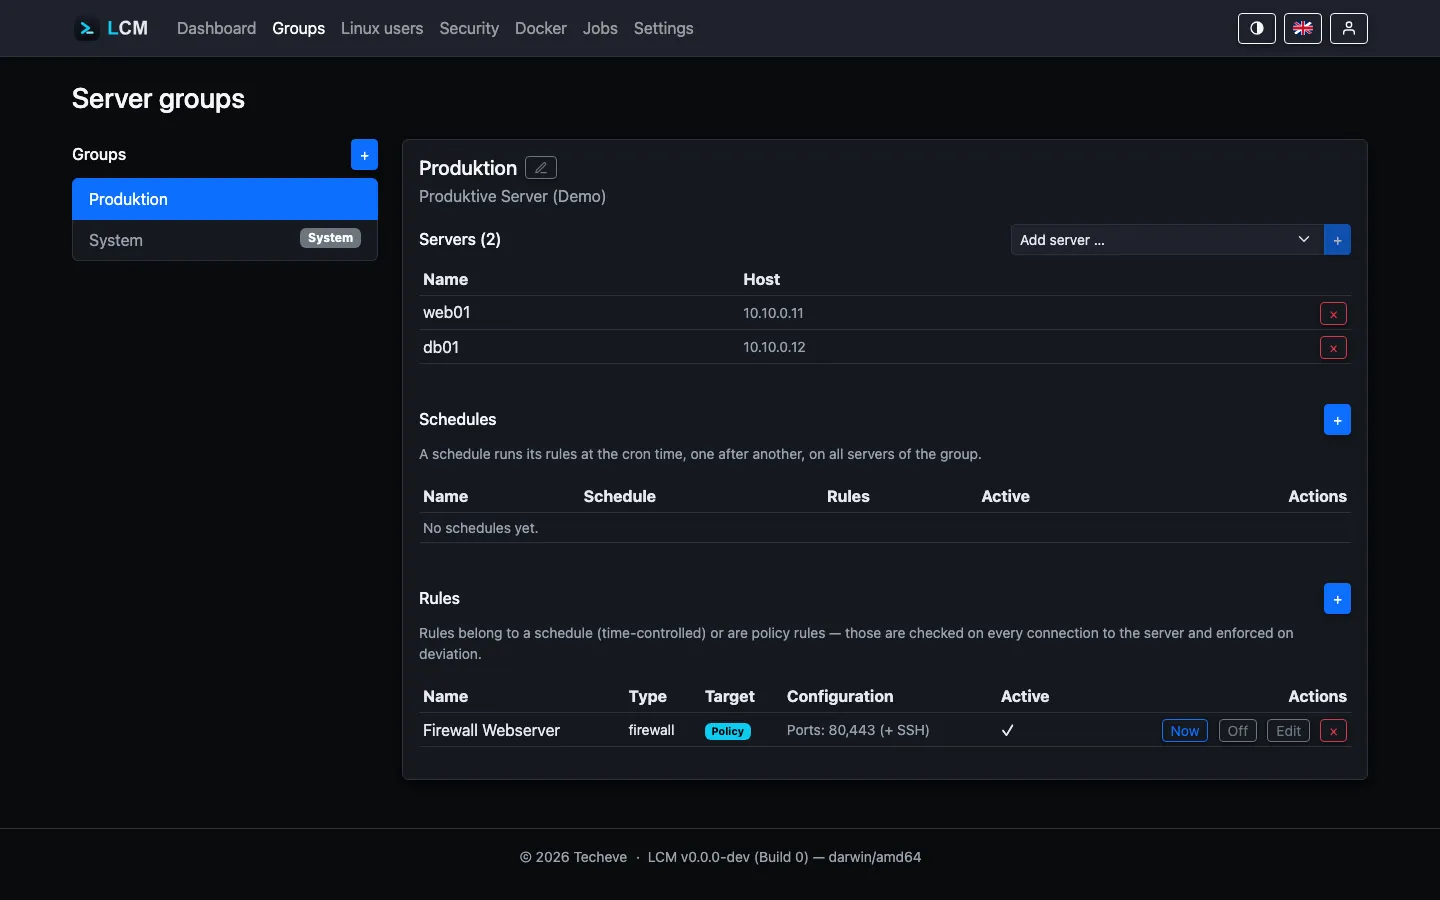The image size is (1440, 900).
Task: Open the Groups nav item
Action: (x=299, y=28)
